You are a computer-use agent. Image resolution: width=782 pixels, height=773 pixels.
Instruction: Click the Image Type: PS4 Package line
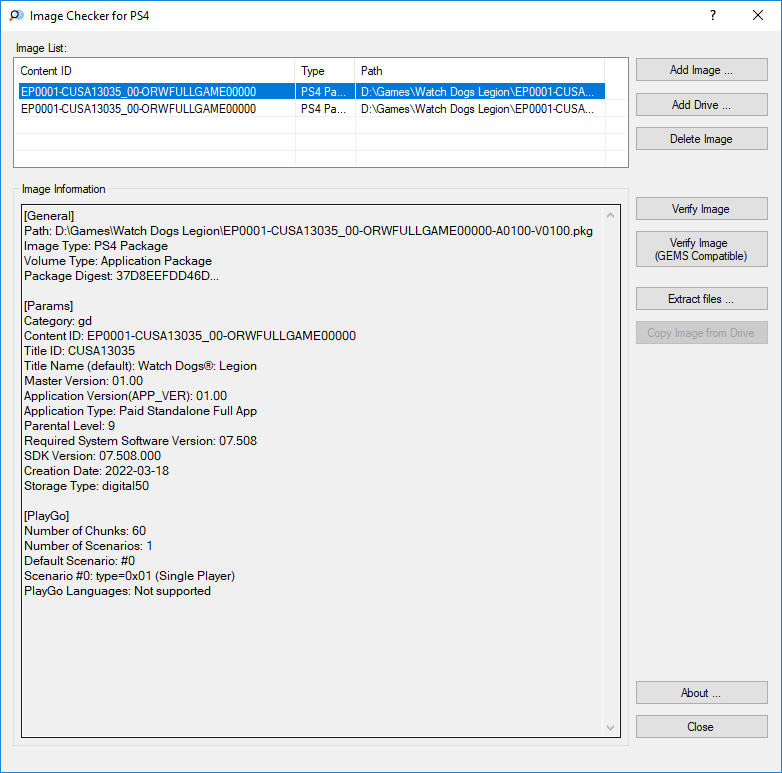click(96, 246)
